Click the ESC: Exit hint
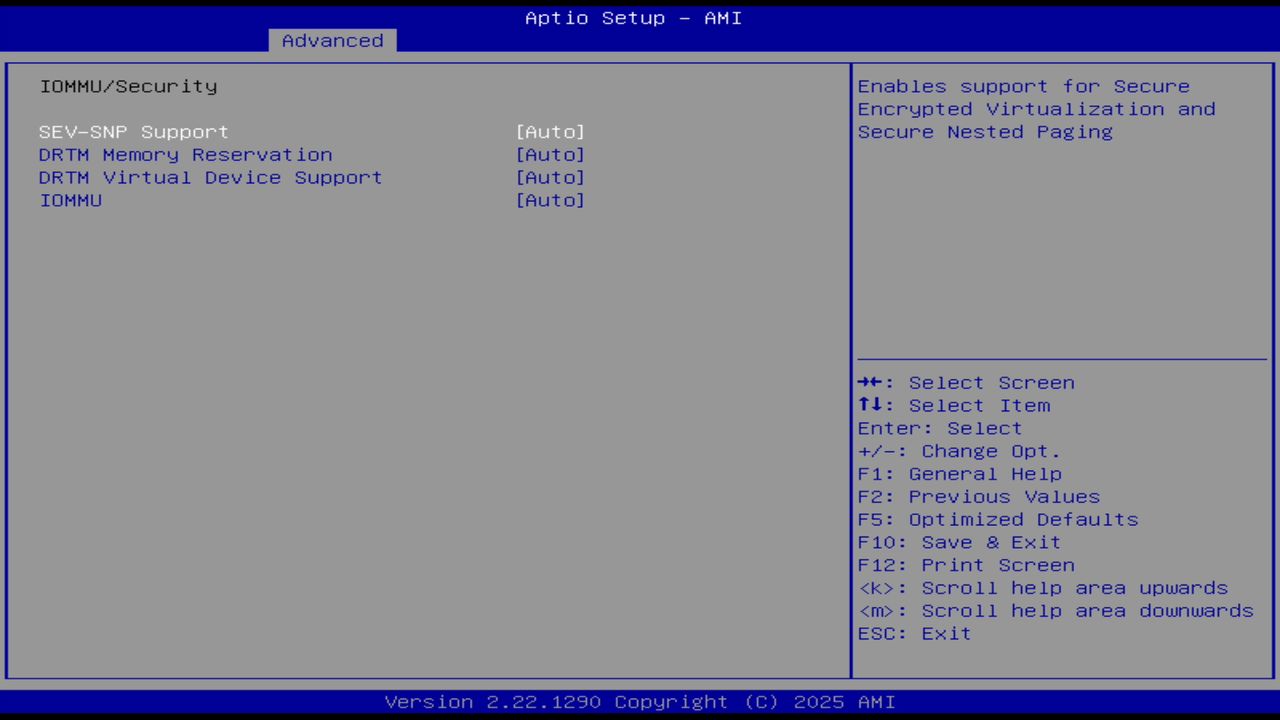1280x720 pixels. point(914,634)
